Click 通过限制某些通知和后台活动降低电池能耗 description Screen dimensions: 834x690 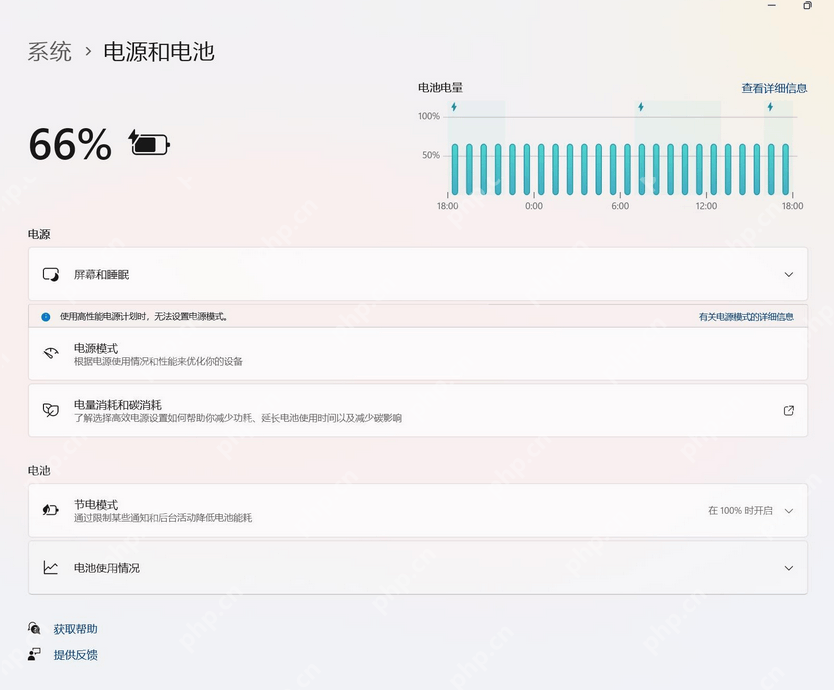(163, 518)
